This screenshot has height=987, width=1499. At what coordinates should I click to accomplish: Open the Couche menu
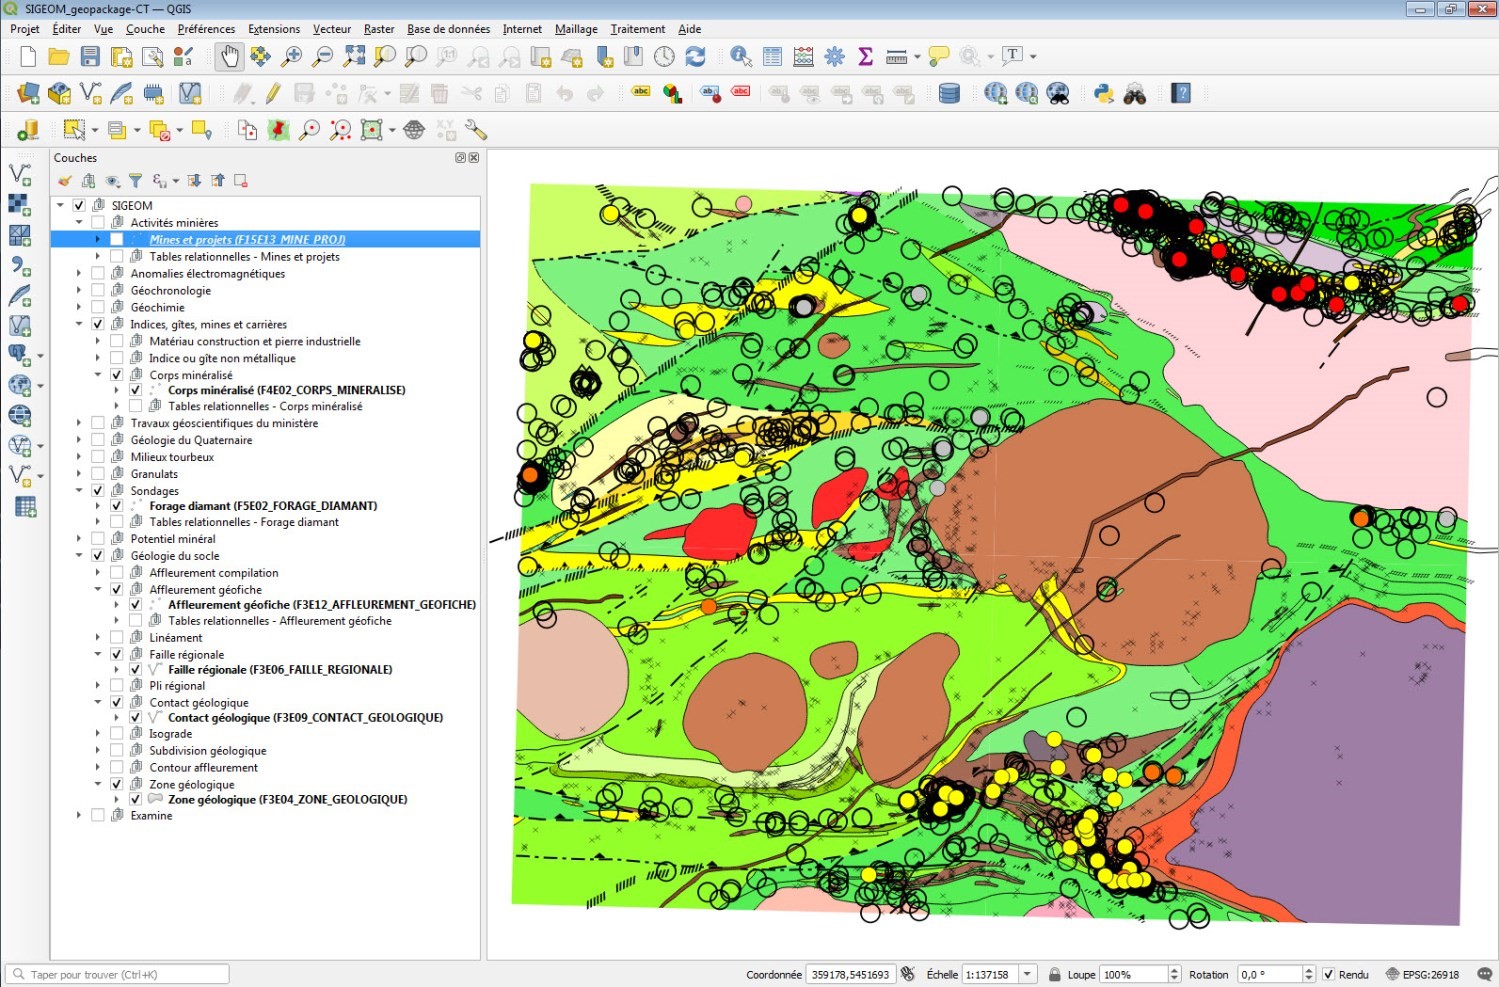[145, 29]
